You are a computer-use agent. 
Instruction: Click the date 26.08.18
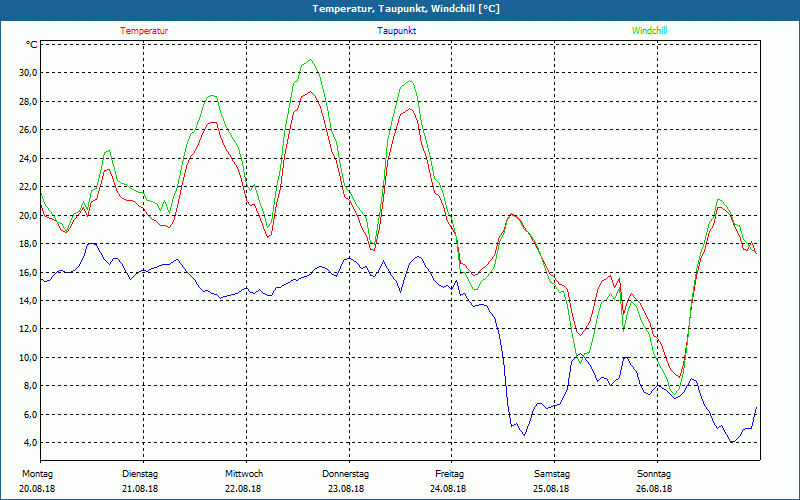coord(654,489)
